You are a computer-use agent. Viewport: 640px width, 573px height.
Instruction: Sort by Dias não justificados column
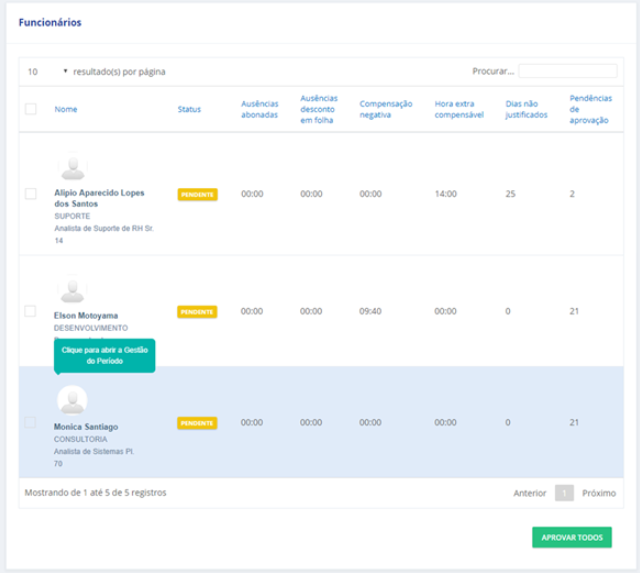pyautogui.click(x=527, y=109)
